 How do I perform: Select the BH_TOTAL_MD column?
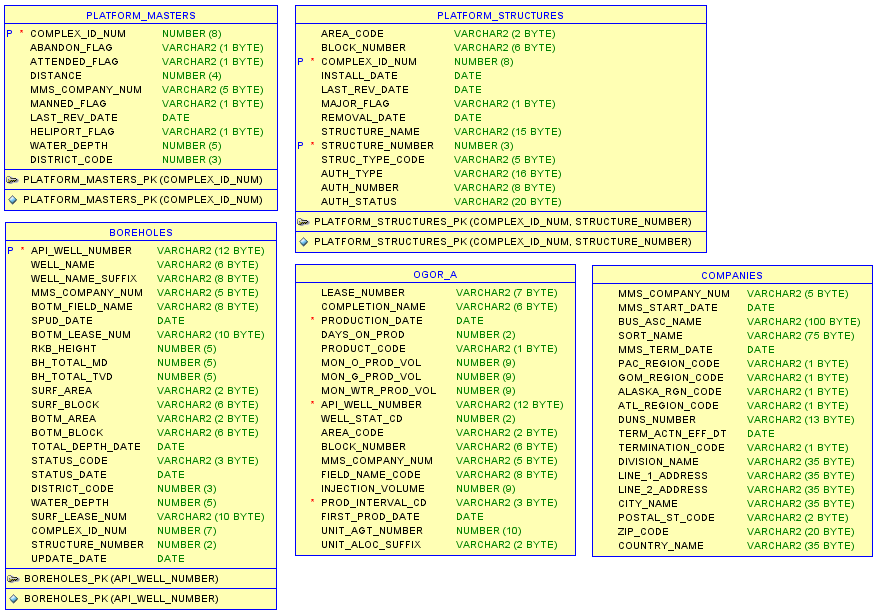[69, 363]
